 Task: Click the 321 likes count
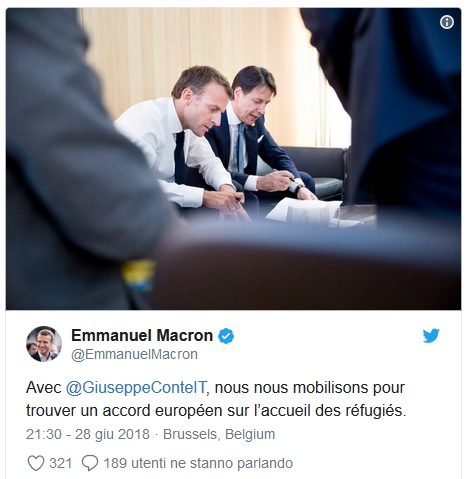pos(61,463)
